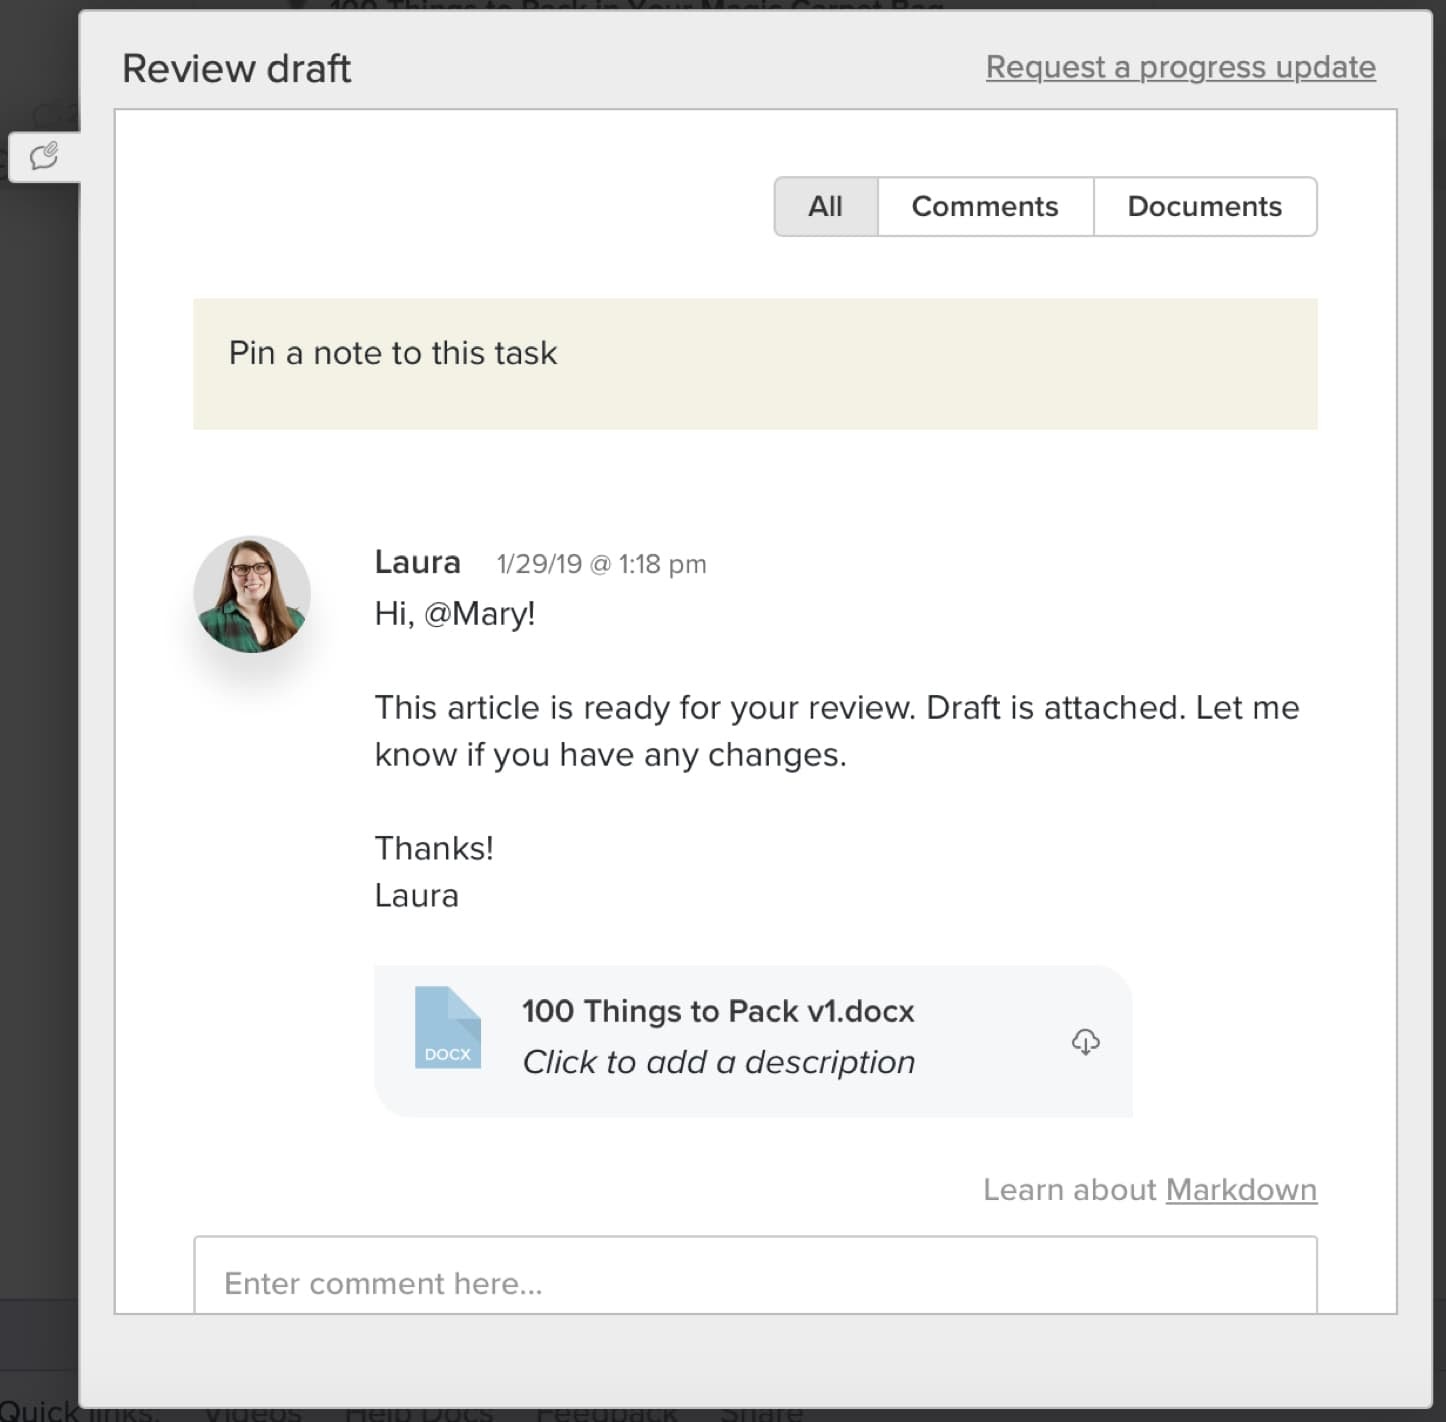Click 'Click to add a description' on attachment
Screen dimensions: 1446x1422
point(718,1062)
